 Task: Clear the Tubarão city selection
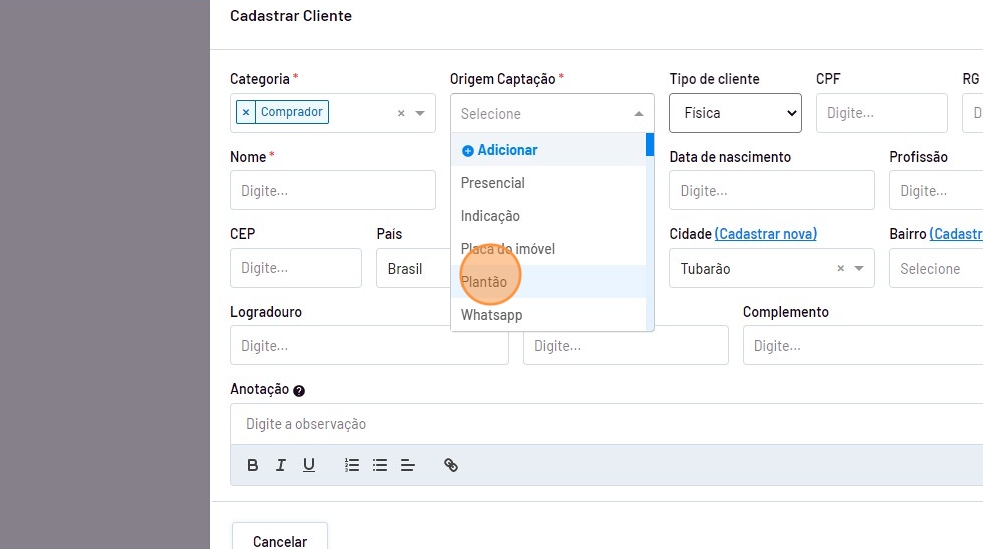[841, 268]
